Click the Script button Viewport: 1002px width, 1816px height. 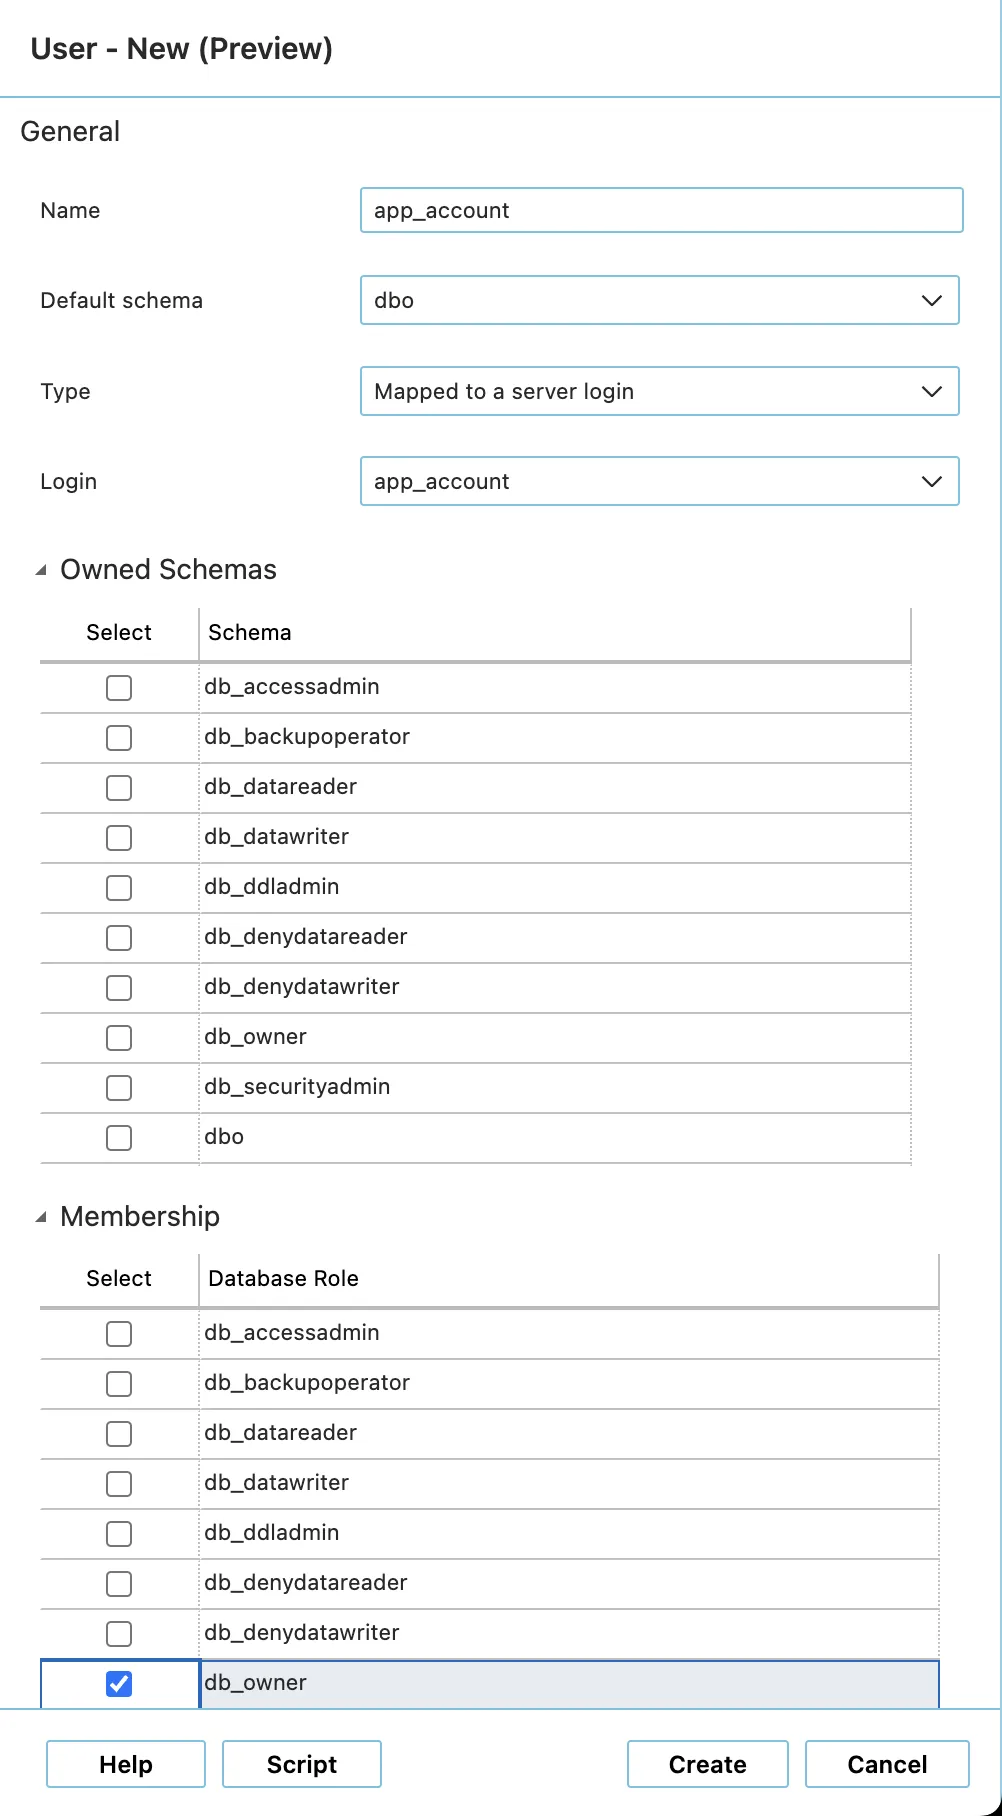302,1764
